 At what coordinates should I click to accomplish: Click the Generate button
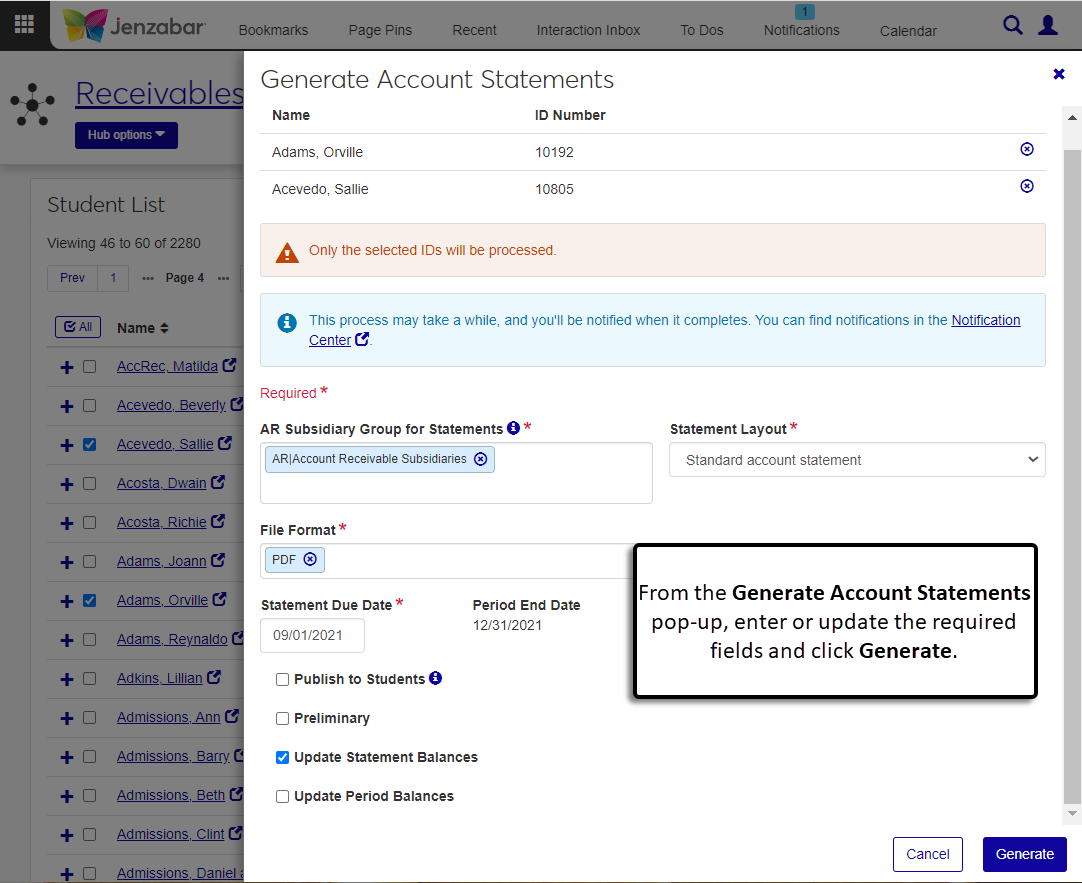point(1024,854)
